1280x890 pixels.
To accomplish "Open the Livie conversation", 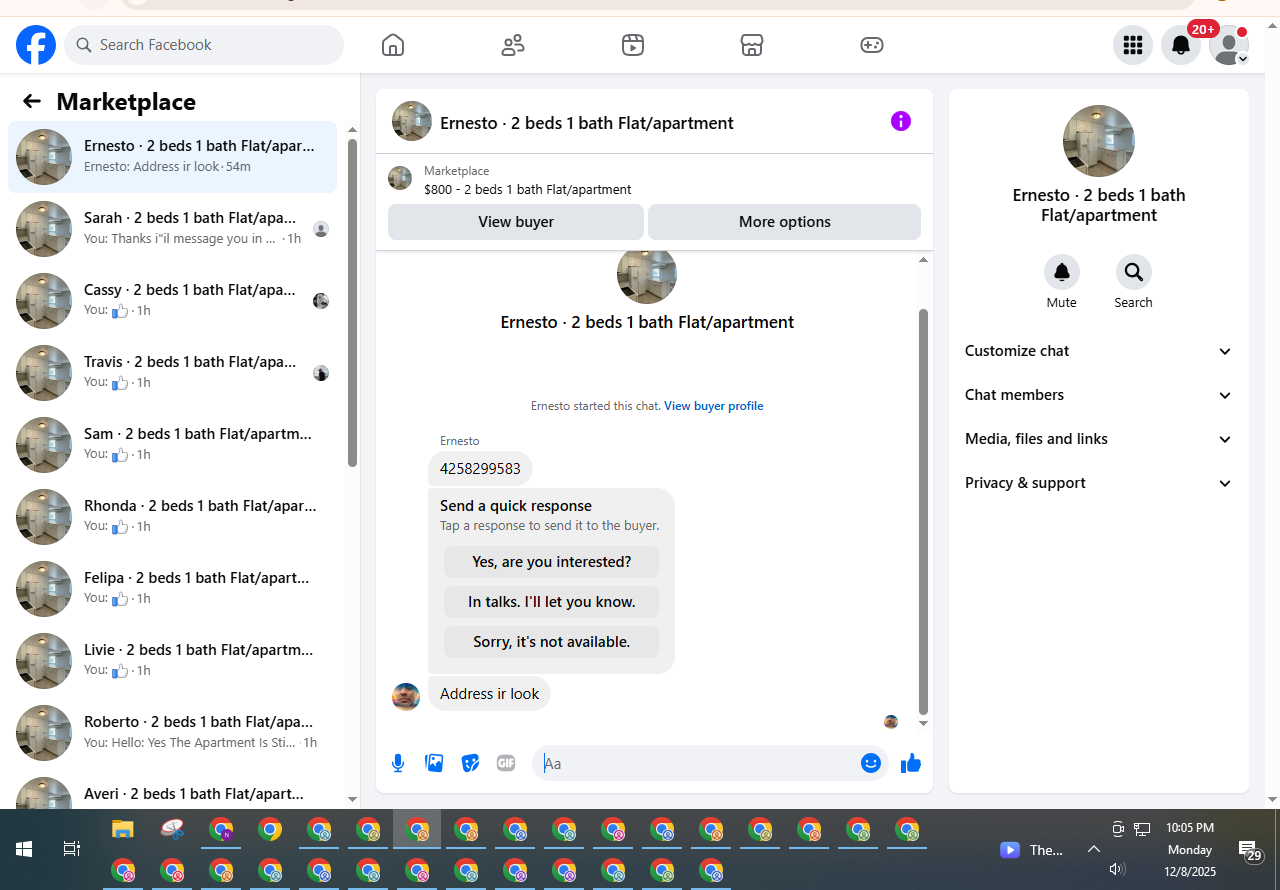I will point(172,661).
